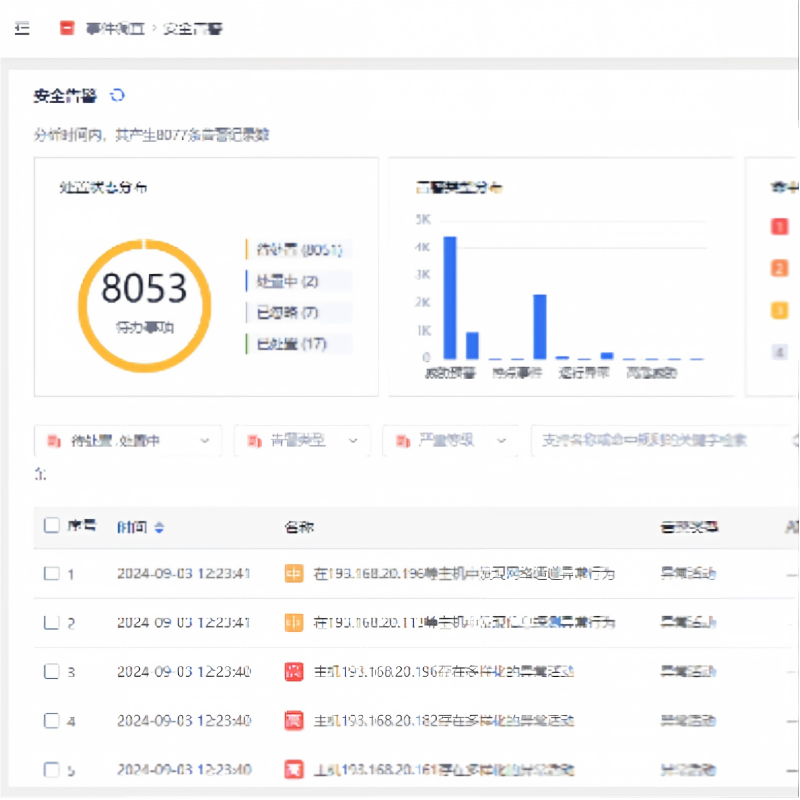Click the time cell in row 4
Viewport: 800px width, 800px height.
coord(184,720)
